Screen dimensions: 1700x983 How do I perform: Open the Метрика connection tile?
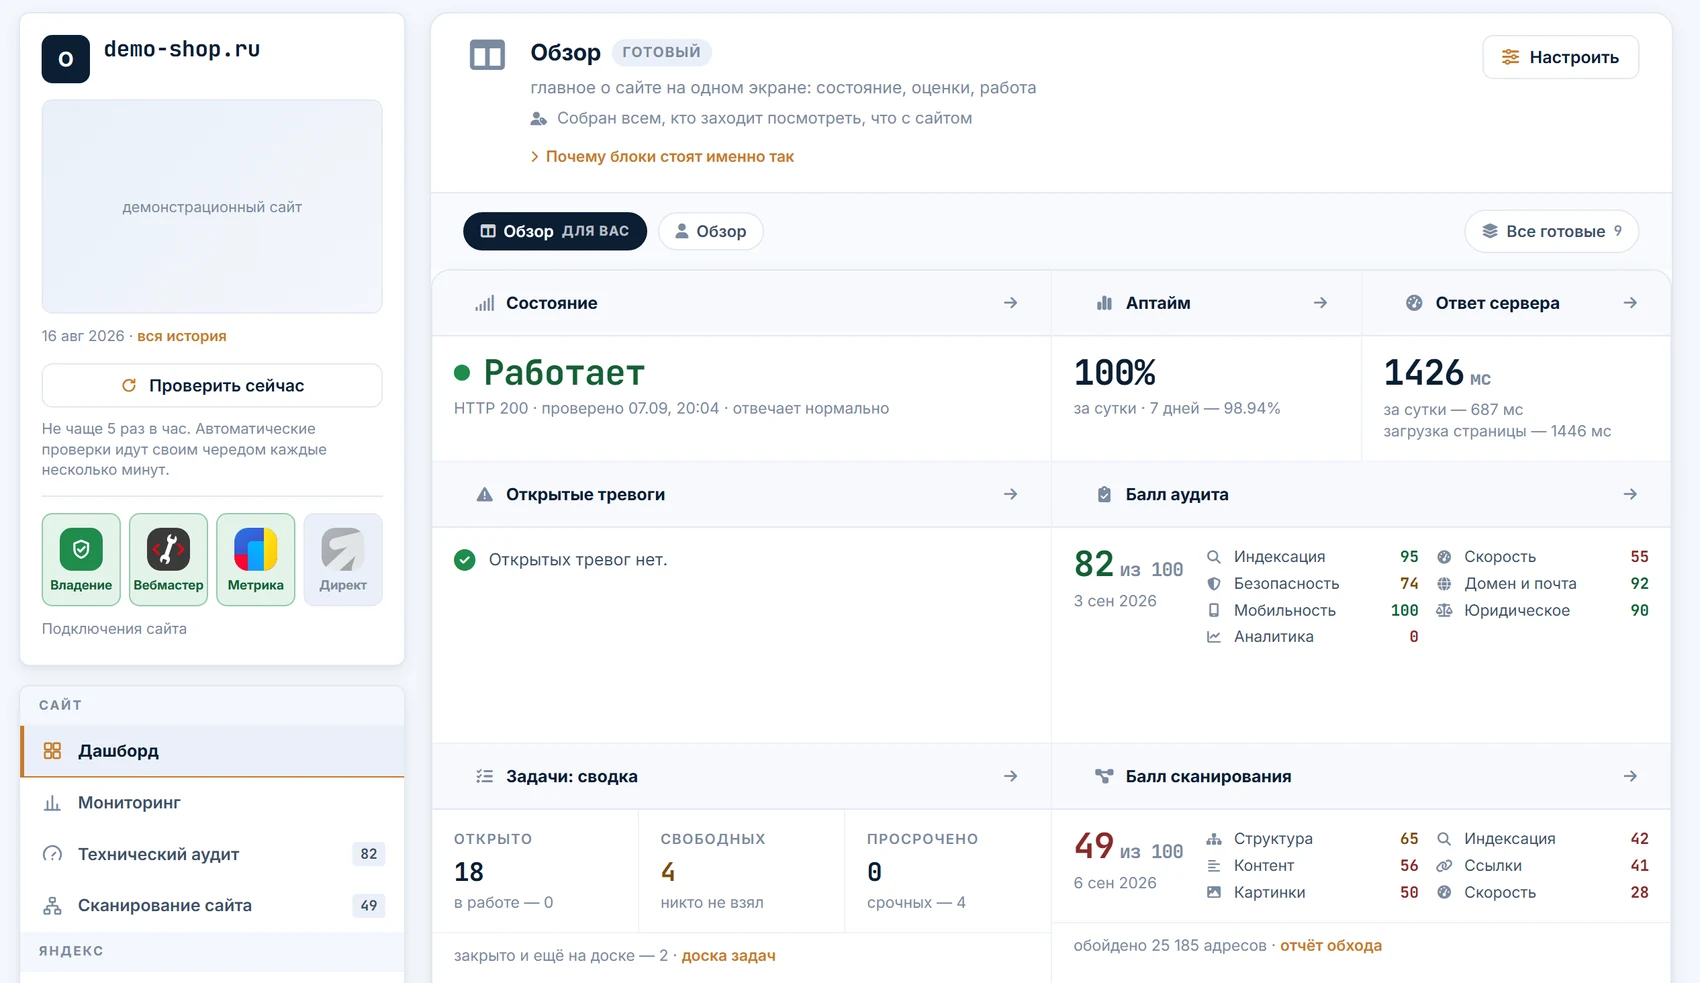tap(255, 559)
